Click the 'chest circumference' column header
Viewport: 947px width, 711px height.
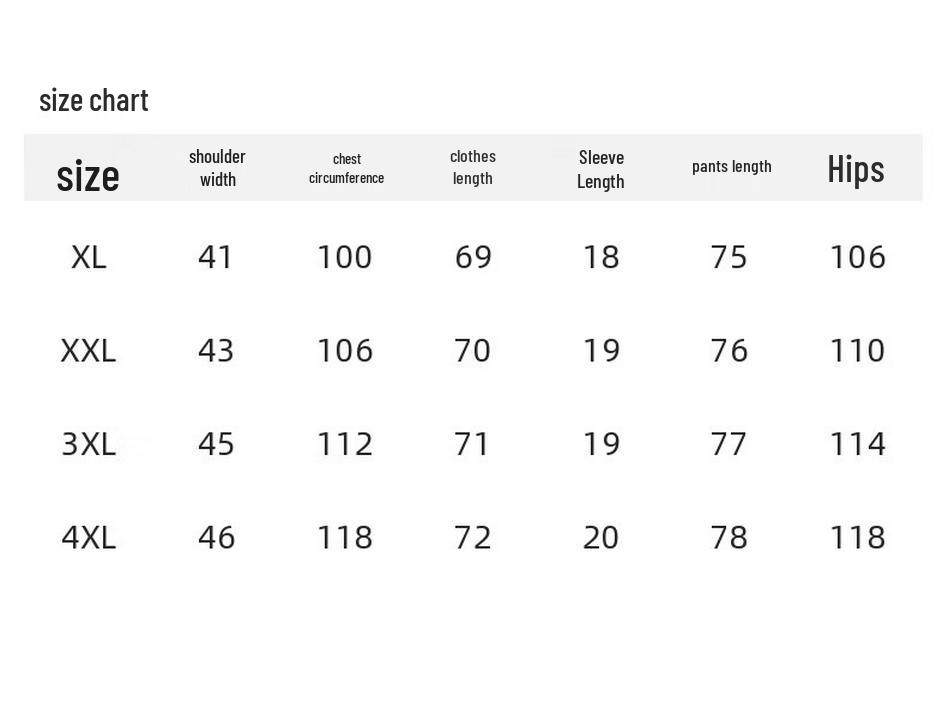tap(346, 168)
